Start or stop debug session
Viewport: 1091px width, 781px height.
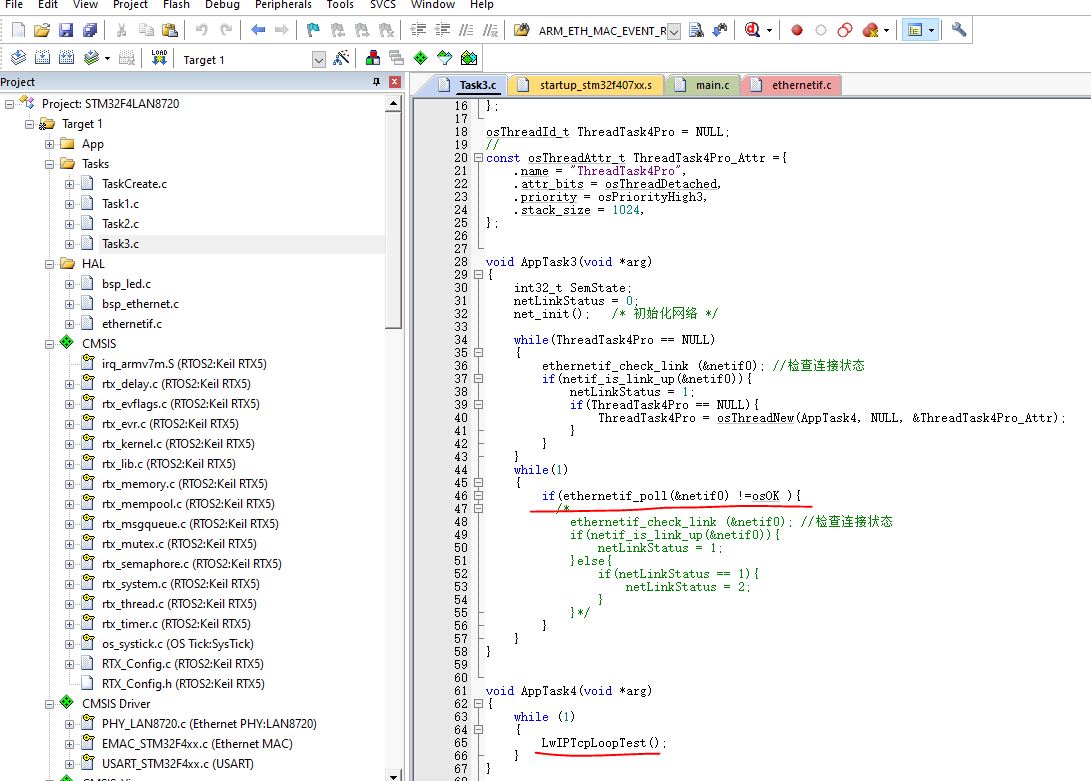[752, 30]
